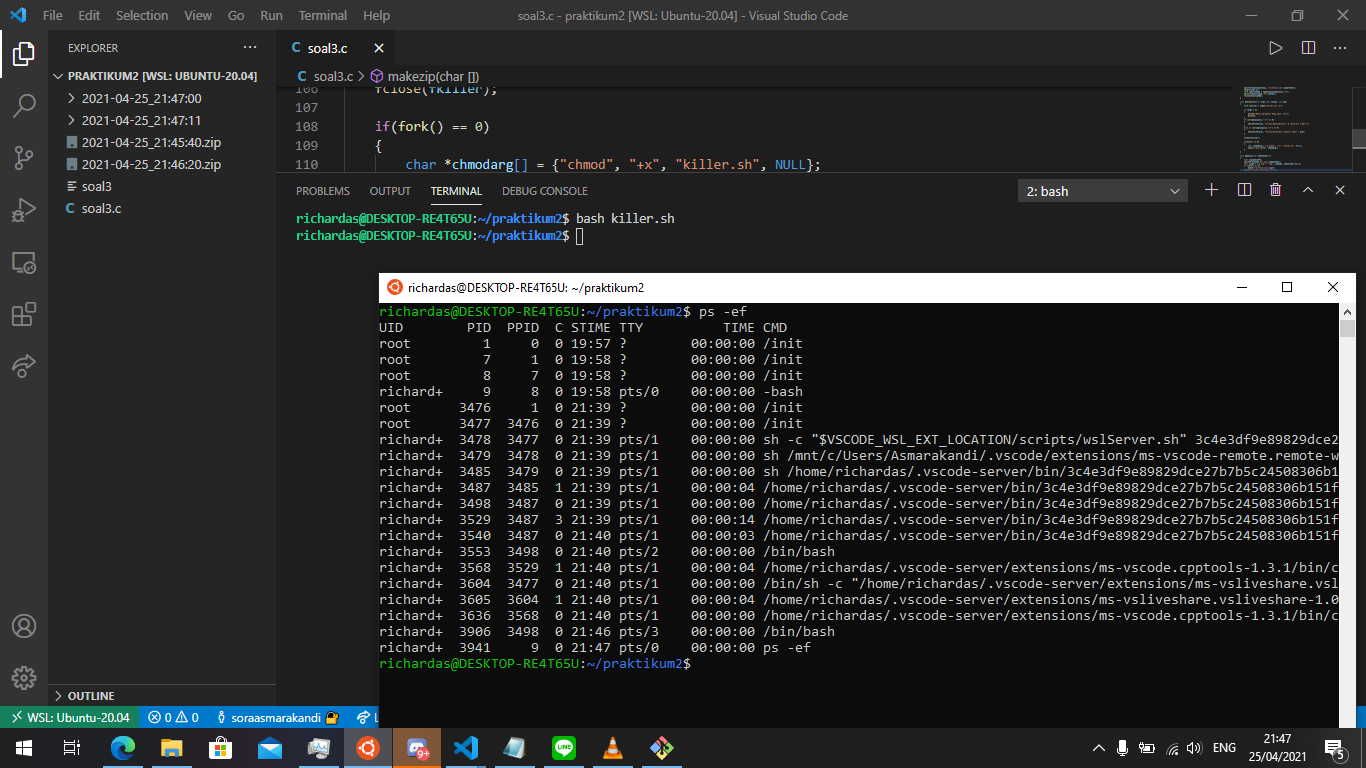1366x768 pixels.
Task: Kill the terminal with trash icon
Action: pos(1275,190)
